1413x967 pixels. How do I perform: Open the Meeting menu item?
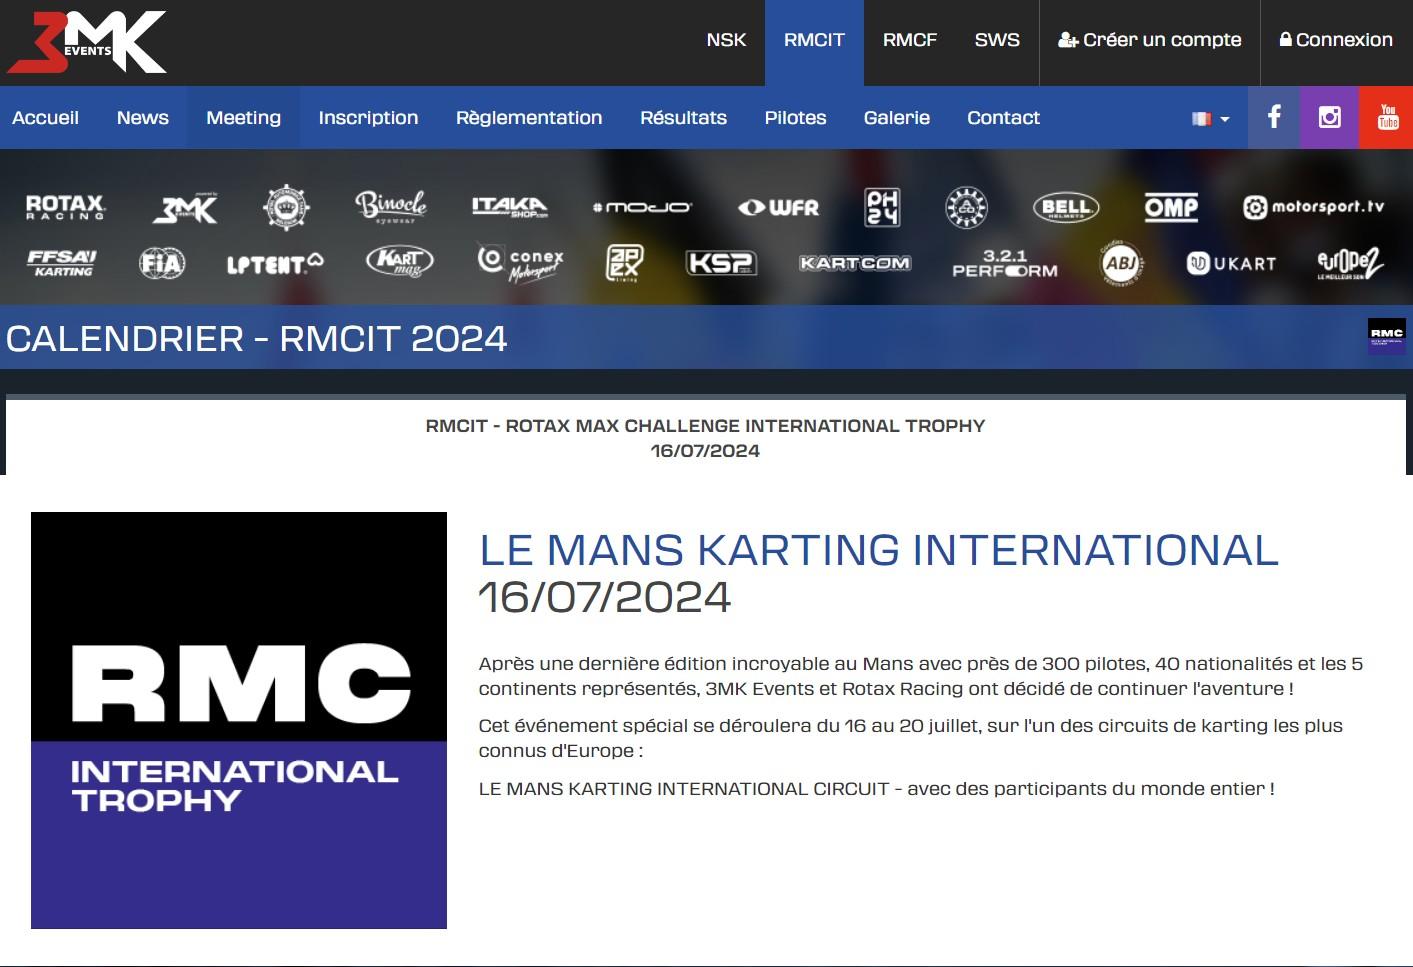(243, 118)
